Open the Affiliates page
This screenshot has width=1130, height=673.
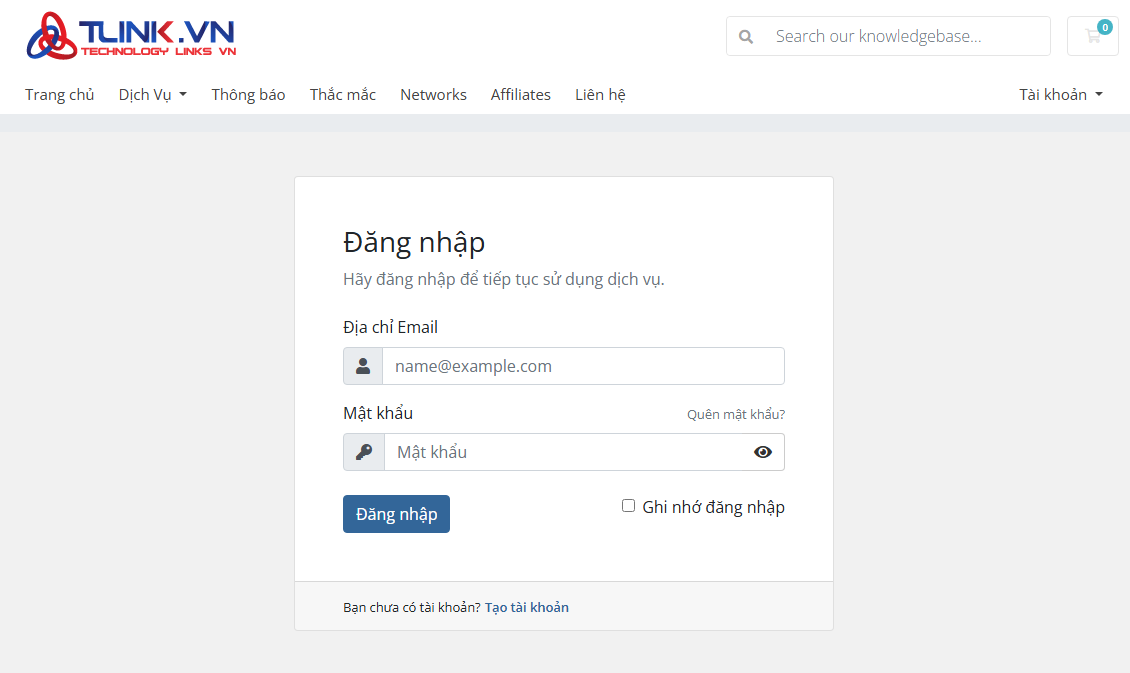tap(520, 95)
